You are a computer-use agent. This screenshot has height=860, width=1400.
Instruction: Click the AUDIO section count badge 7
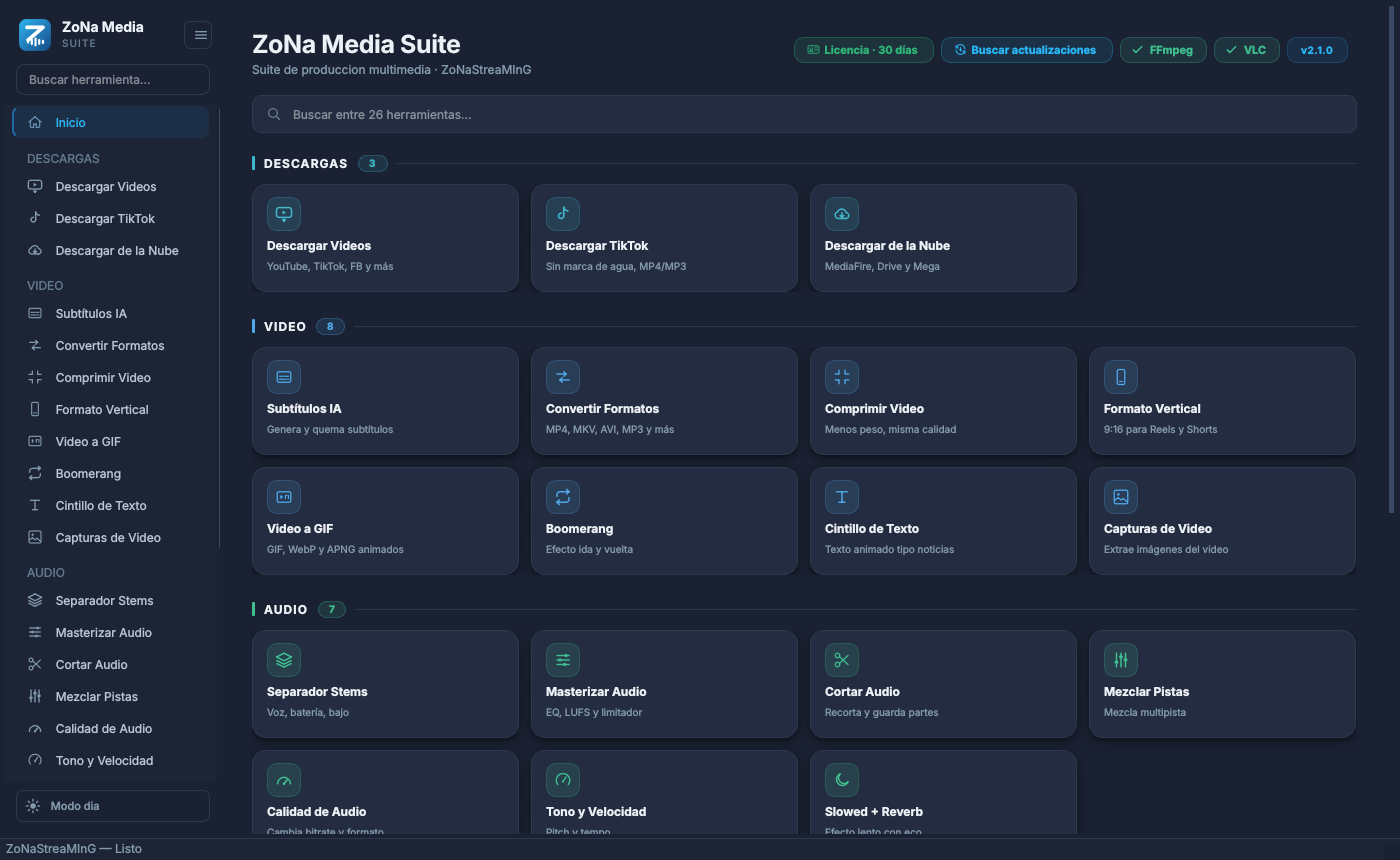332,609
